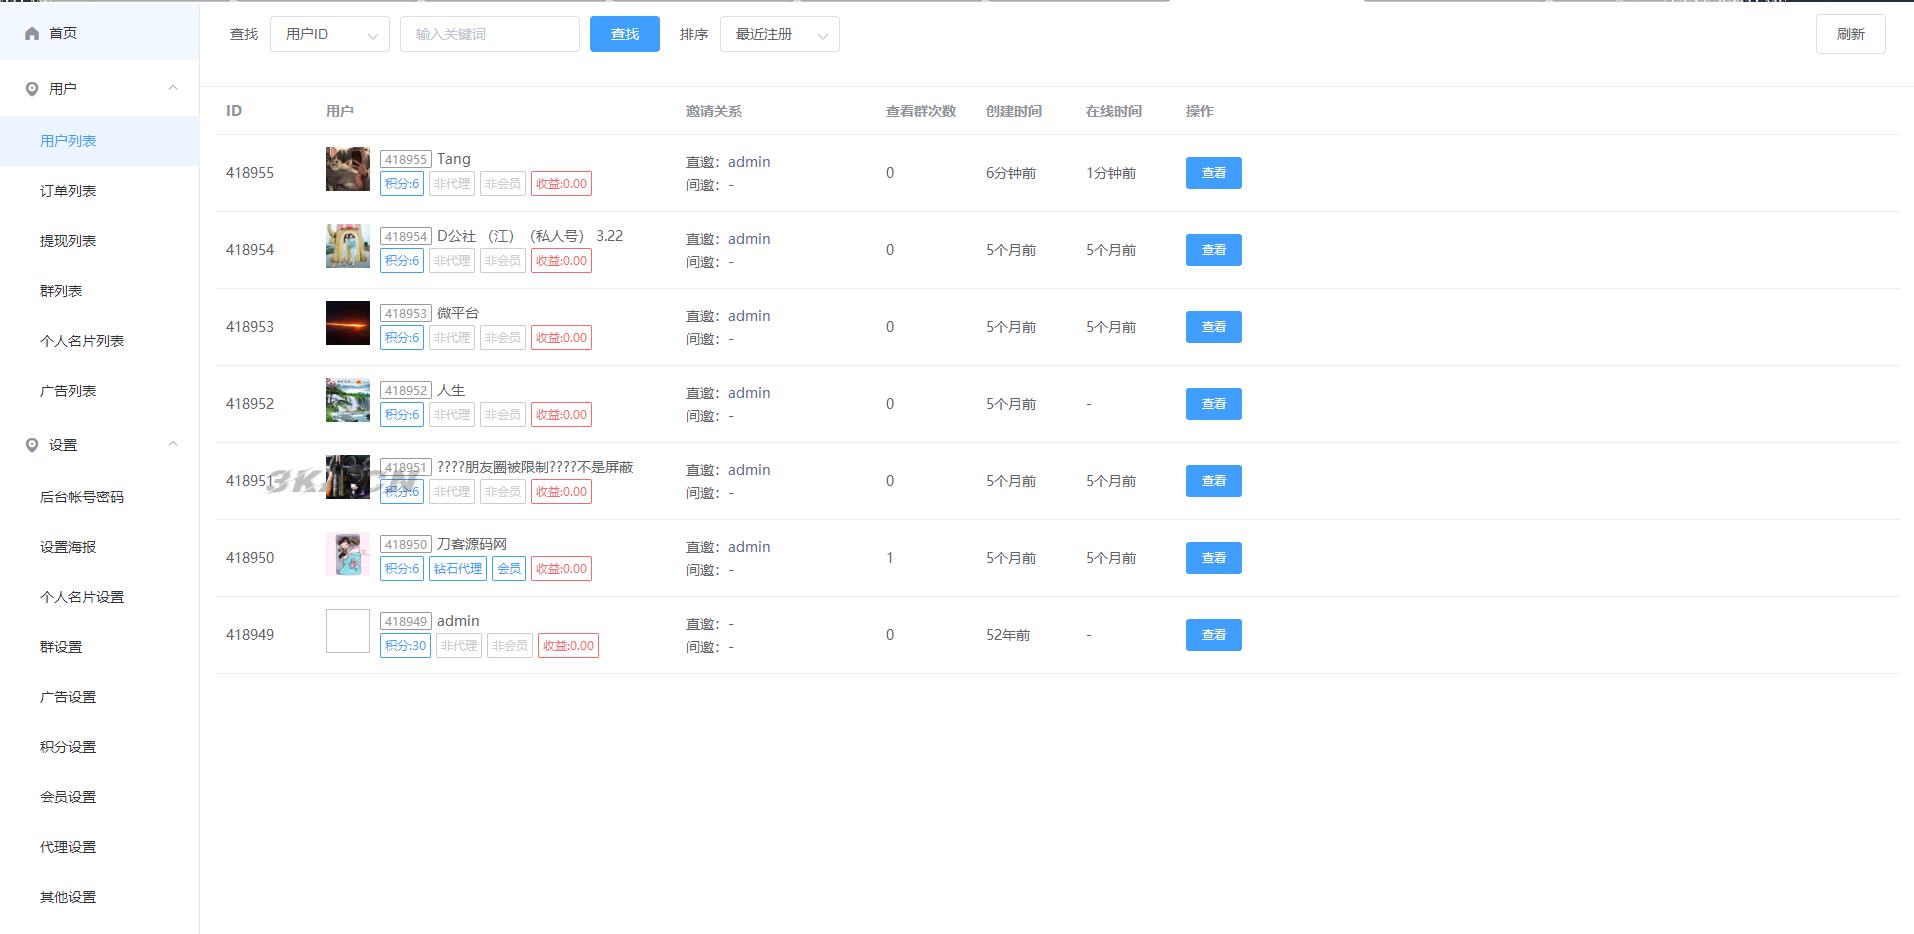Open the 用户ID search field dropdown

click(x=329, y=34)
